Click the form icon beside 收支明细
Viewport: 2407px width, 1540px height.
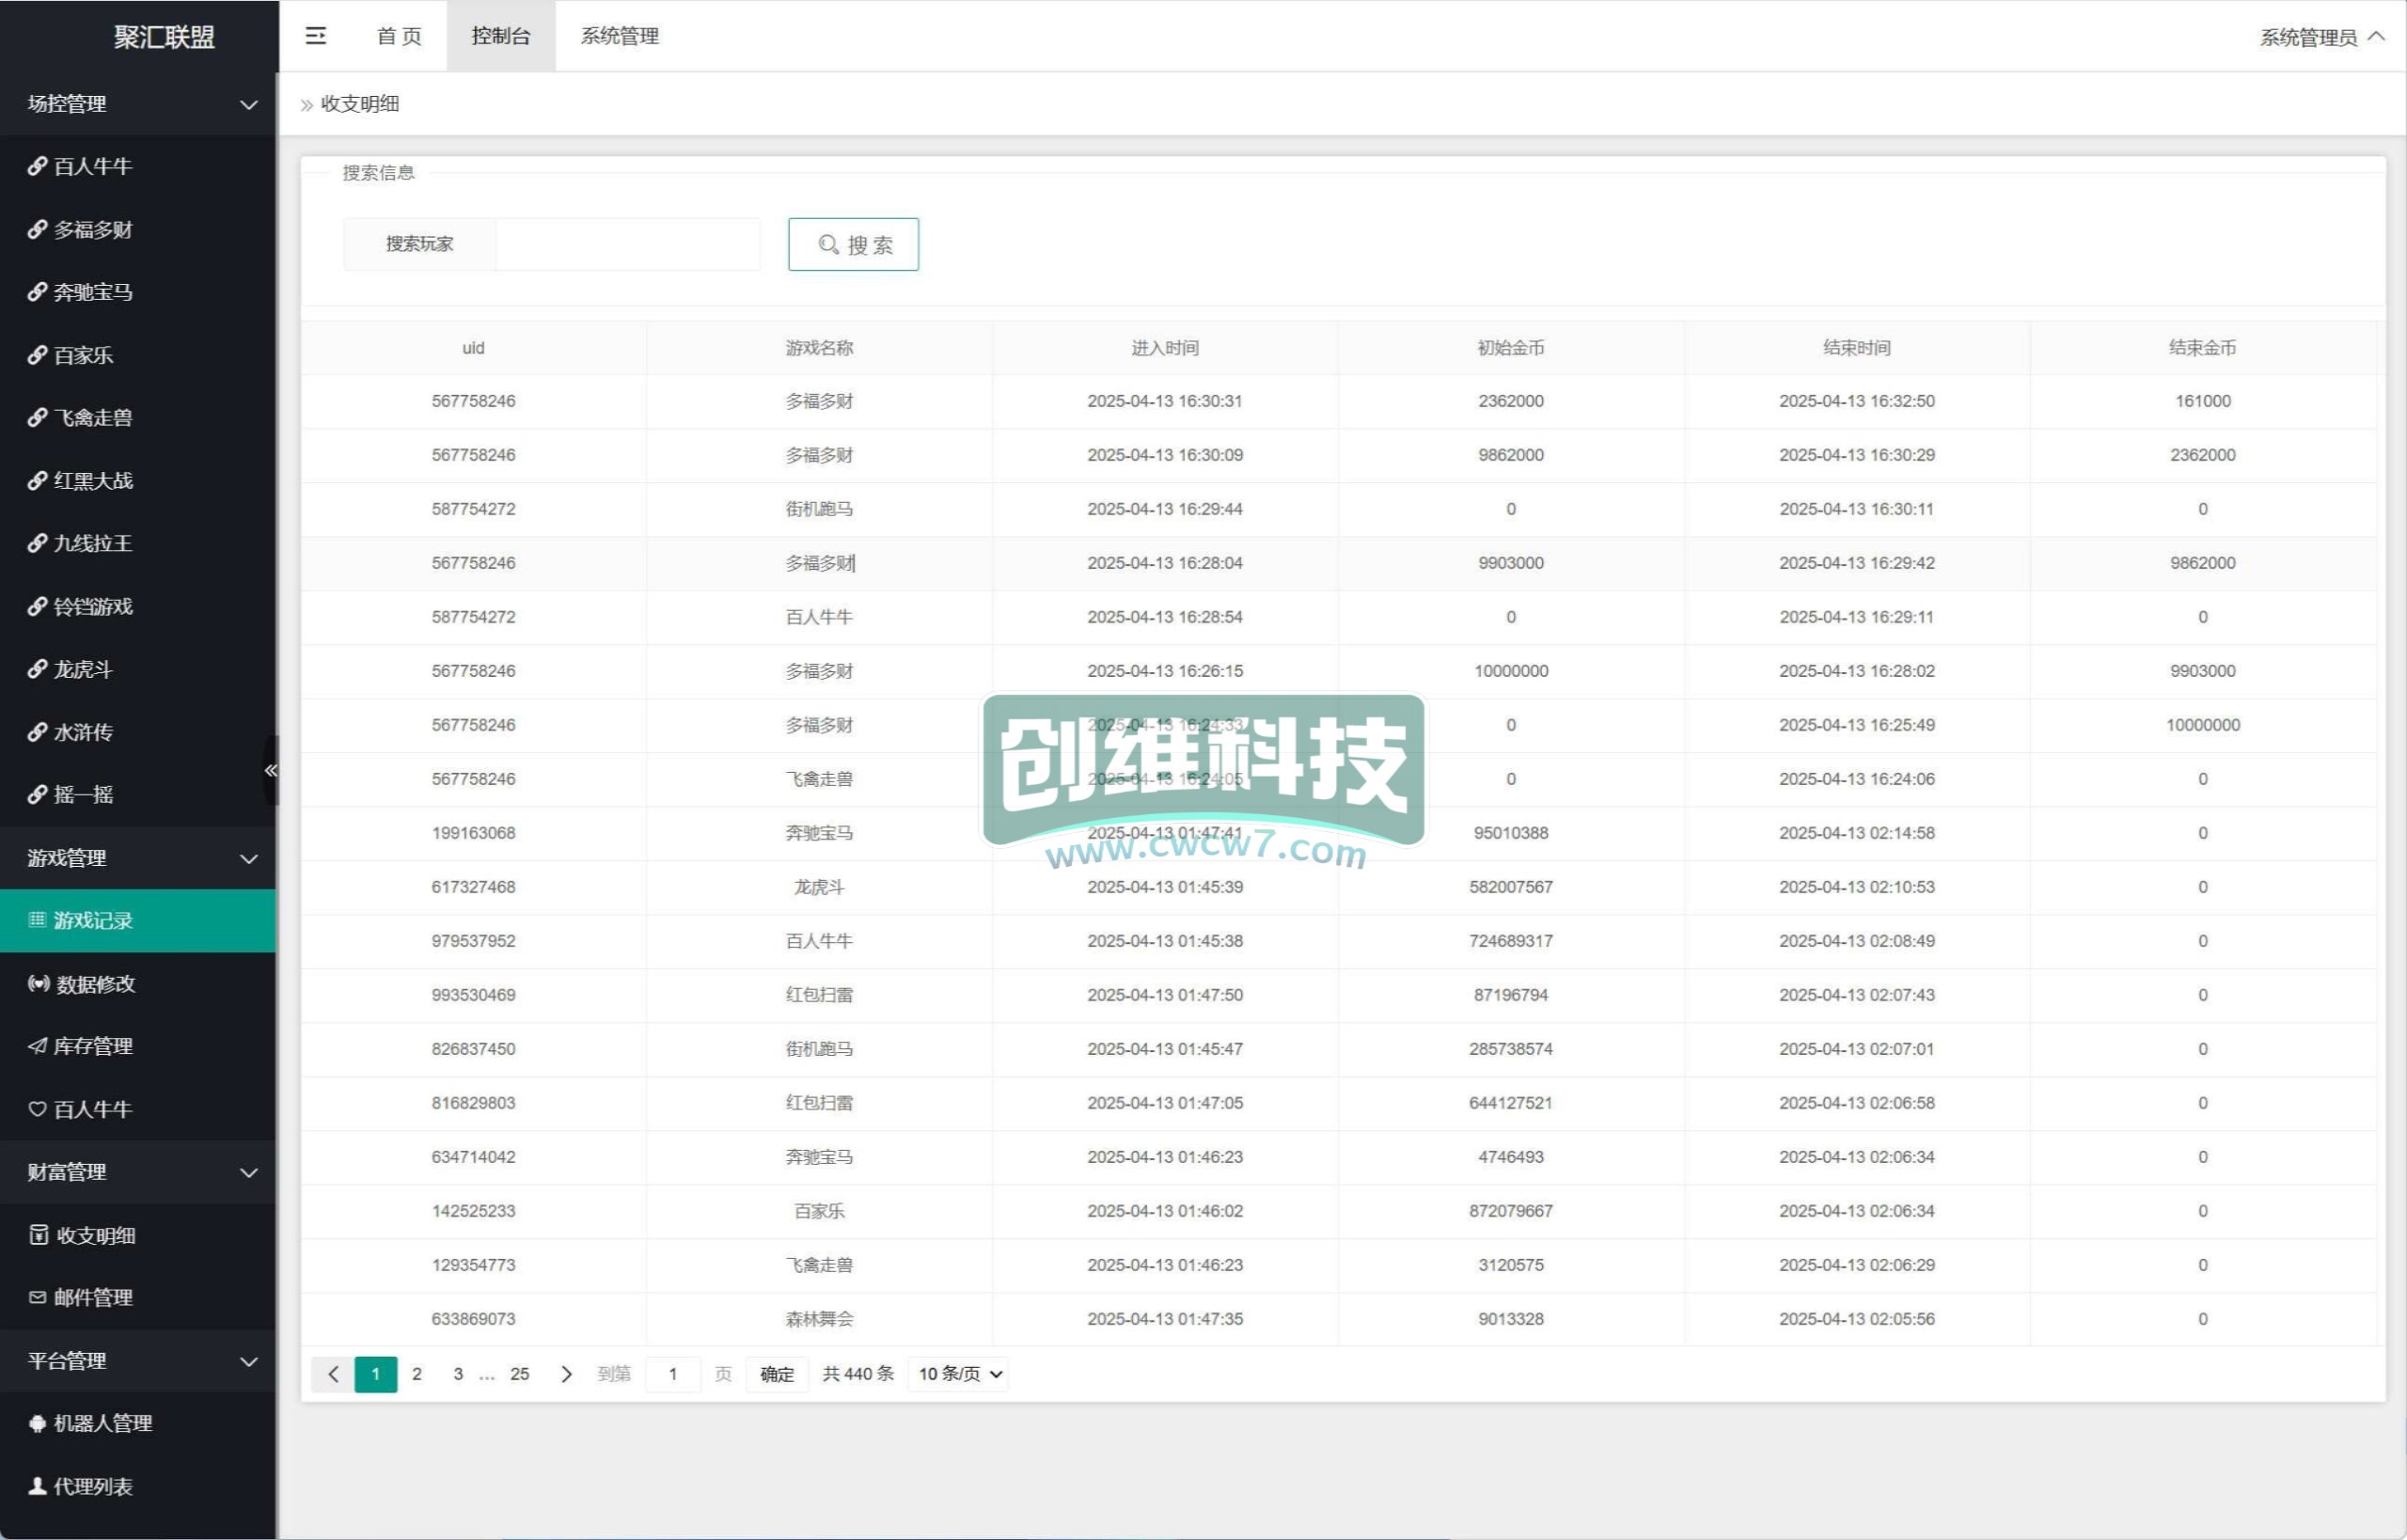[38, 1235]
